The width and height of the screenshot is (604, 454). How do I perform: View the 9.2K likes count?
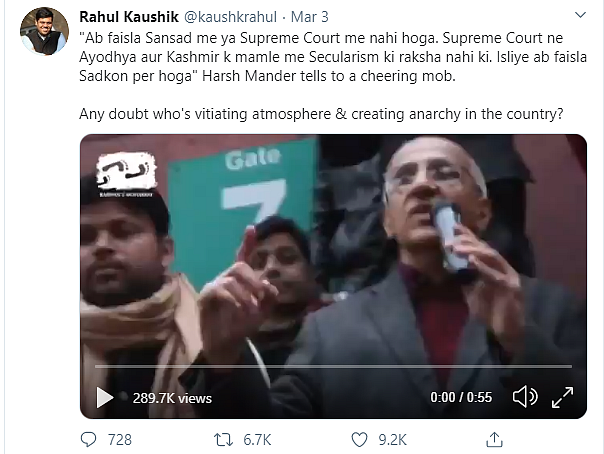(x=393, y=440)
